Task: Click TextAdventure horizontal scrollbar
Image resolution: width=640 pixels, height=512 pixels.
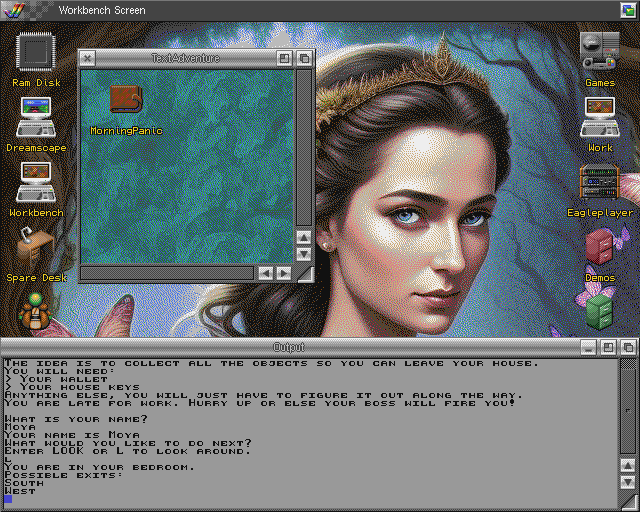Action: tap(167, 273)
